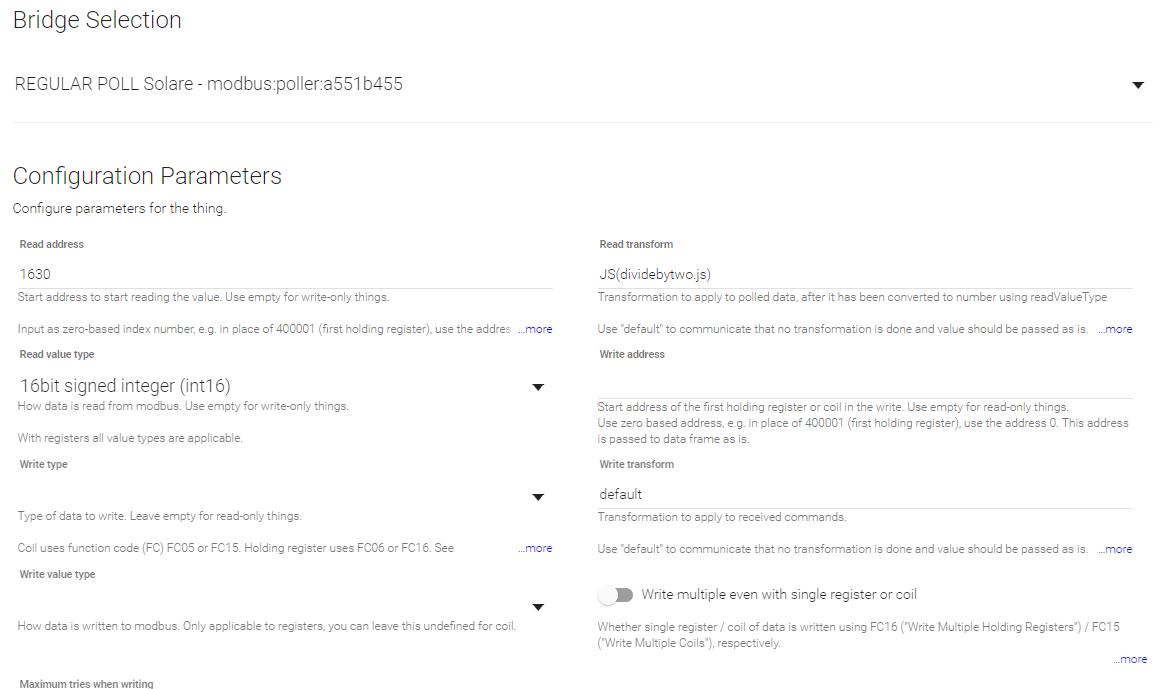Expand more info under Read transform
This screenshot has height=689, width=1172.
[1115, 329]
